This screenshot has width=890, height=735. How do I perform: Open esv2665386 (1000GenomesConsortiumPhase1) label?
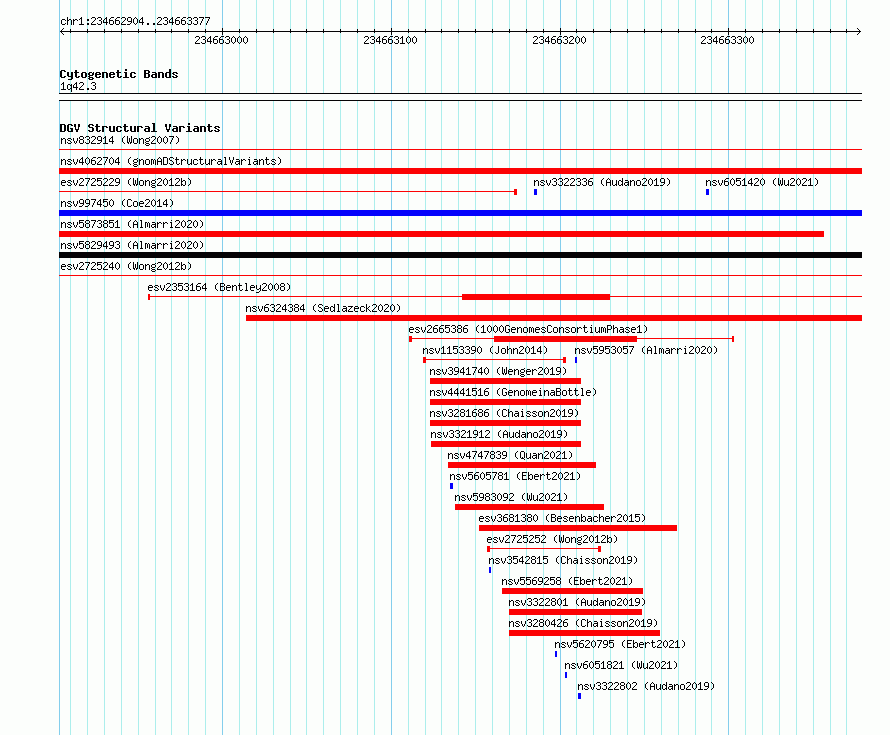pyautogui.click(x=528, y=329)
